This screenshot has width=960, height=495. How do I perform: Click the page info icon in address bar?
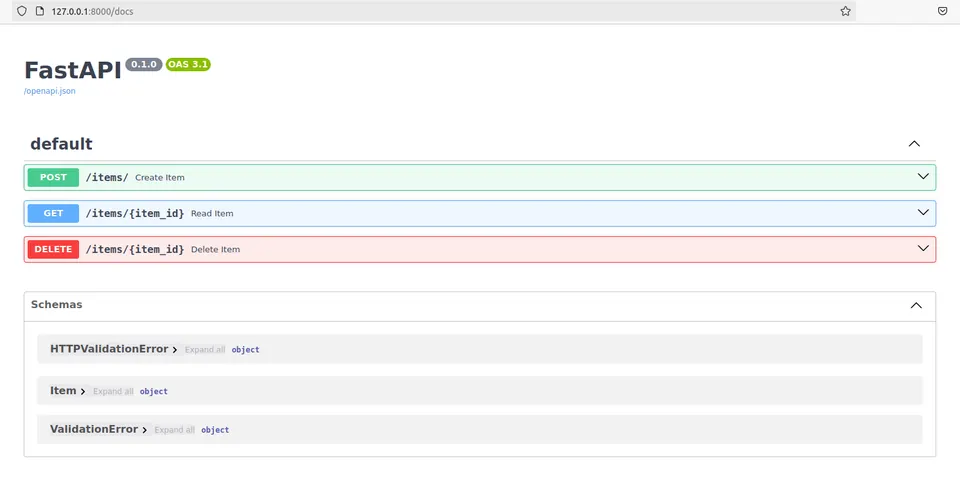40,11
